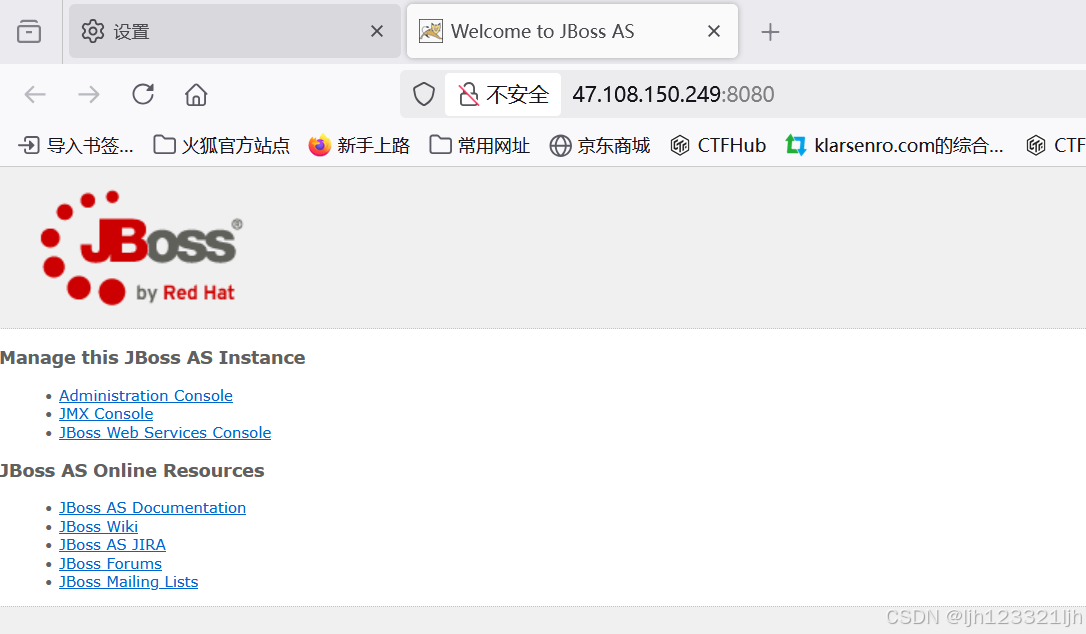Click the JBoss AS Online Resources heading

pyautogui.click(x=132, y=470)
